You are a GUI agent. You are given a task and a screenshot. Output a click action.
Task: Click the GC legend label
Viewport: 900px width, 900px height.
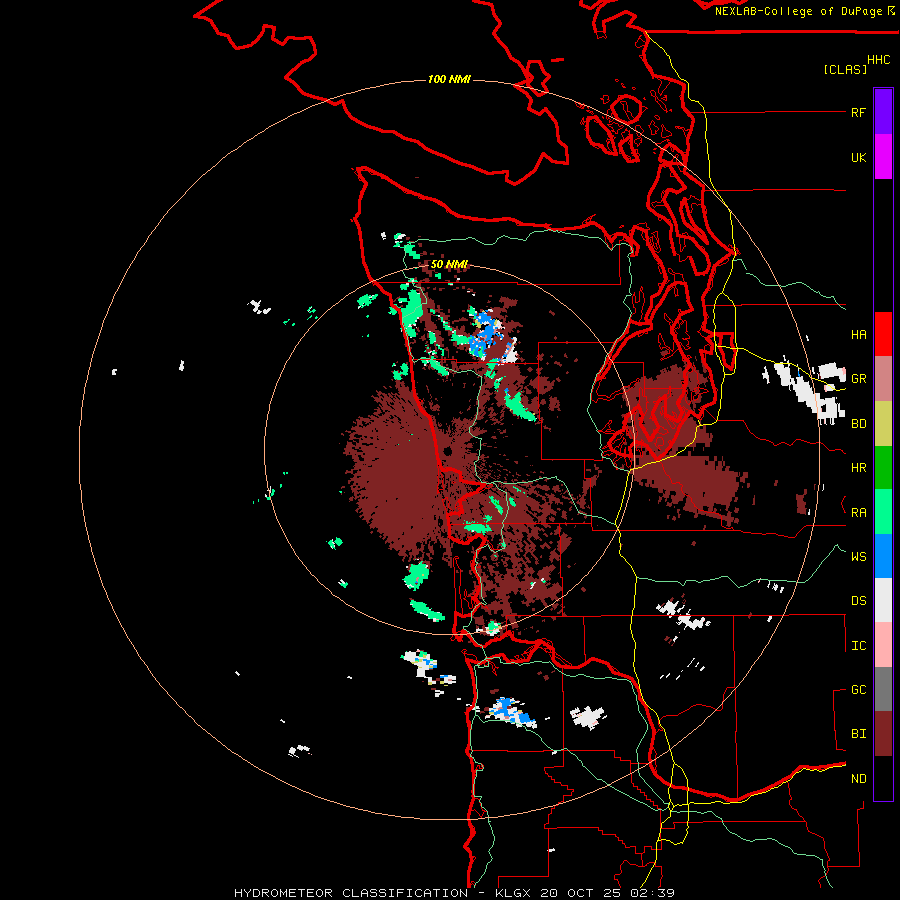pyautogui.click(x=858, y=690)
